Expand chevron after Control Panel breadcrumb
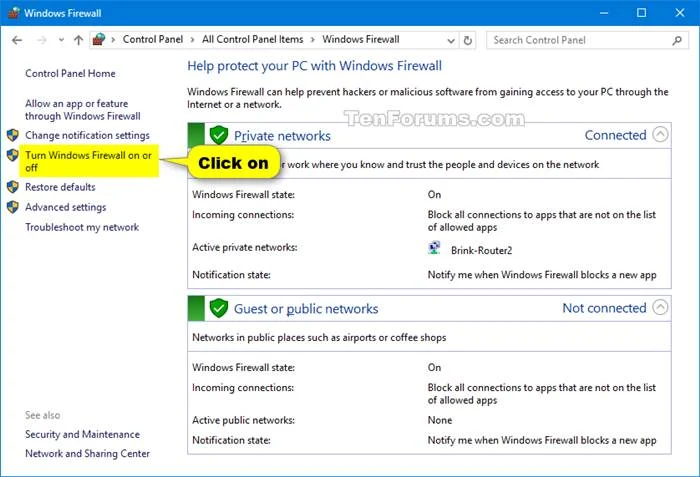 click(x=192, y=40)
